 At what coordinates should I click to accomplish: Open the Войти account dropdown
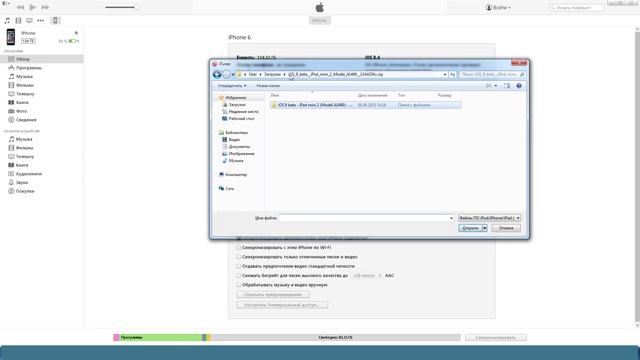(x=498, y=7)
